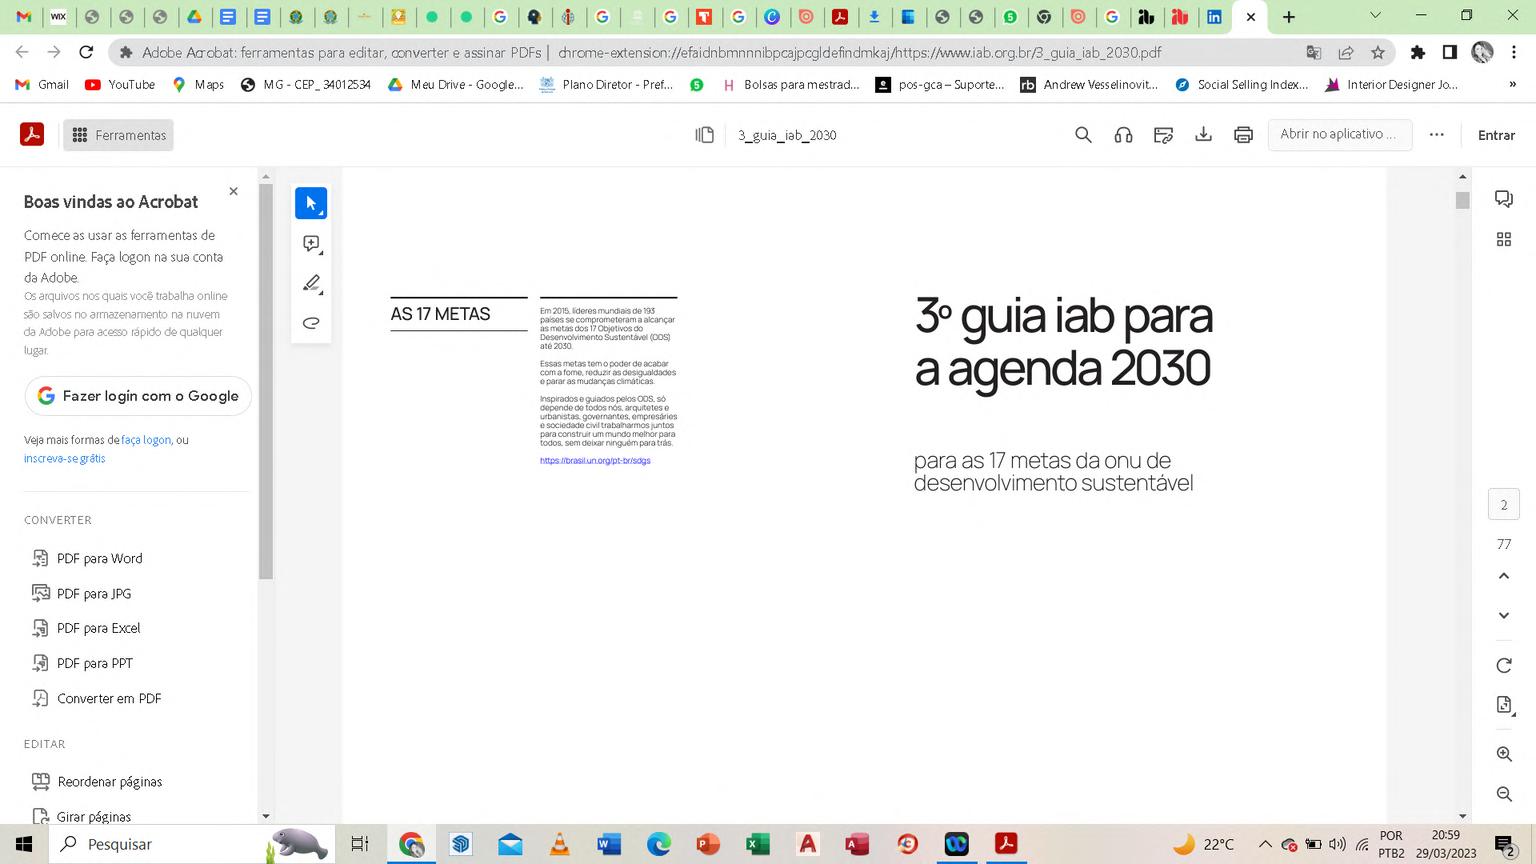This screenshot has height=864, width=1536.
Task: Show more bookmarks chevron
Action: point(1512,85)
